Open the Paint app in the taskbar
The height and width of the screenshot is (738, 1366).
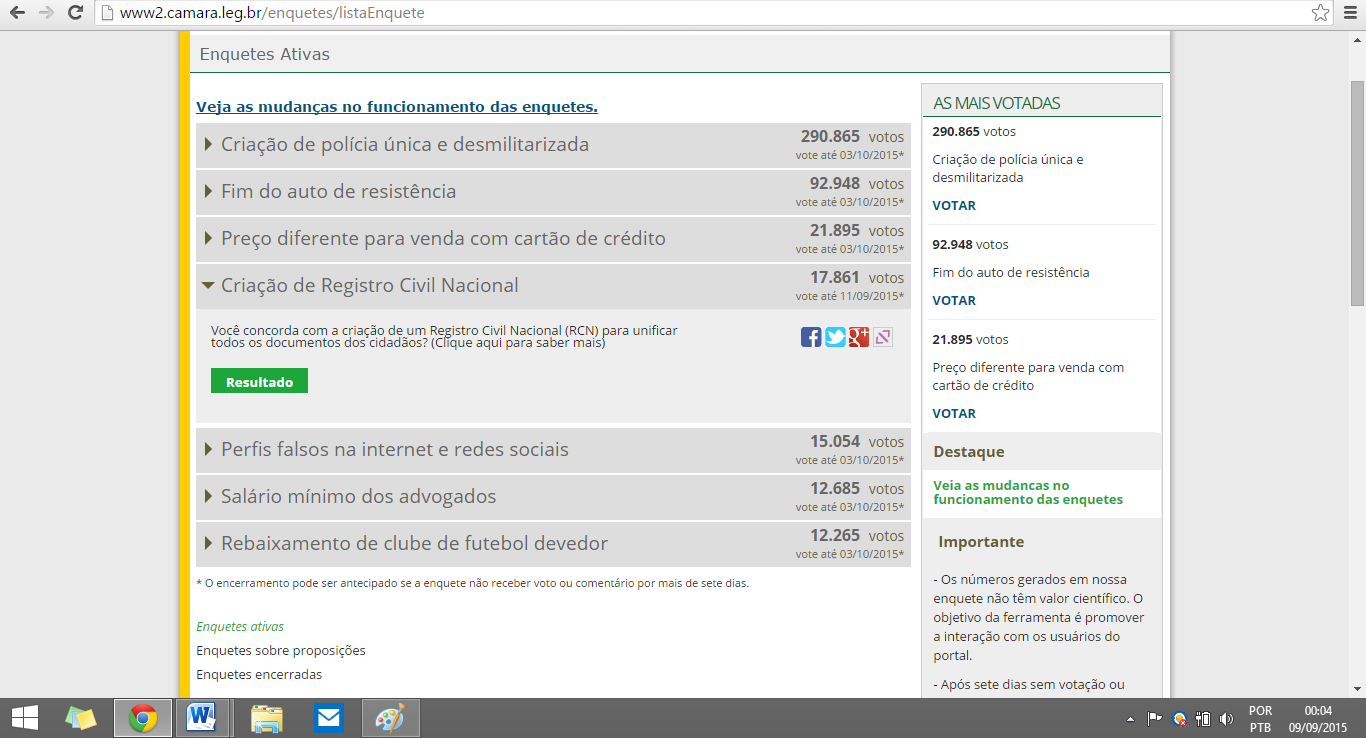click(x=390, y=718)
